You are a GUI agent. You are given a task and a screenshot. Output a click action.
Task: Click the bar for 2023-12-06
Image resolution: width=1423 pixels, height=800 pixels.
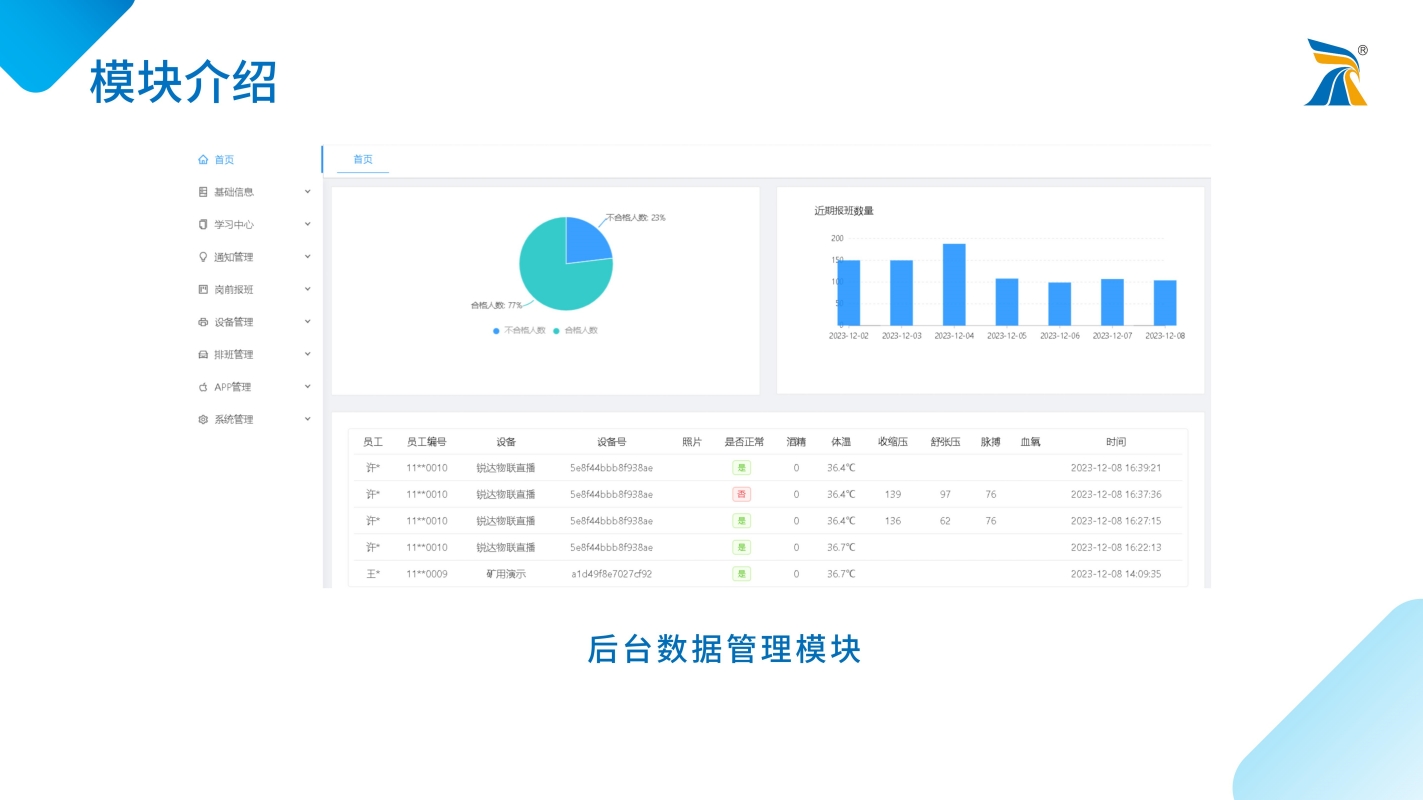coord(1060,304)
